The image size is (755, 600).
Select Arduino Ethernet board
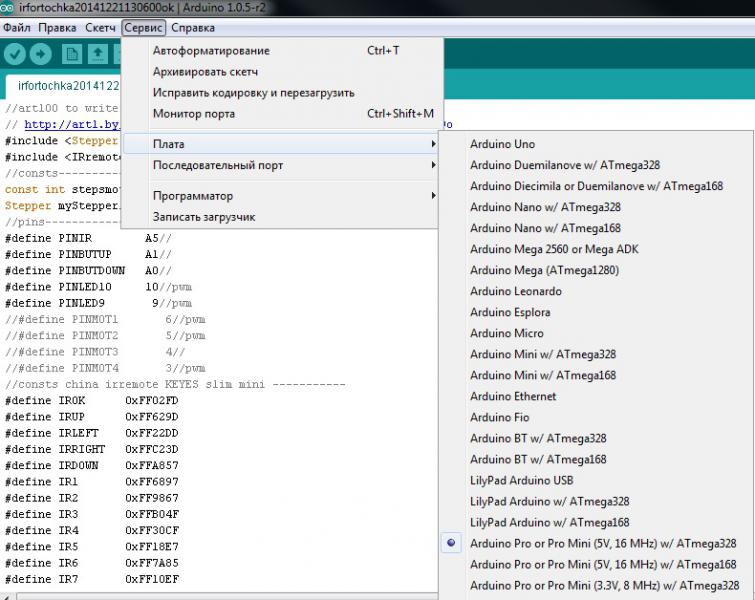(x=596, y=396)
